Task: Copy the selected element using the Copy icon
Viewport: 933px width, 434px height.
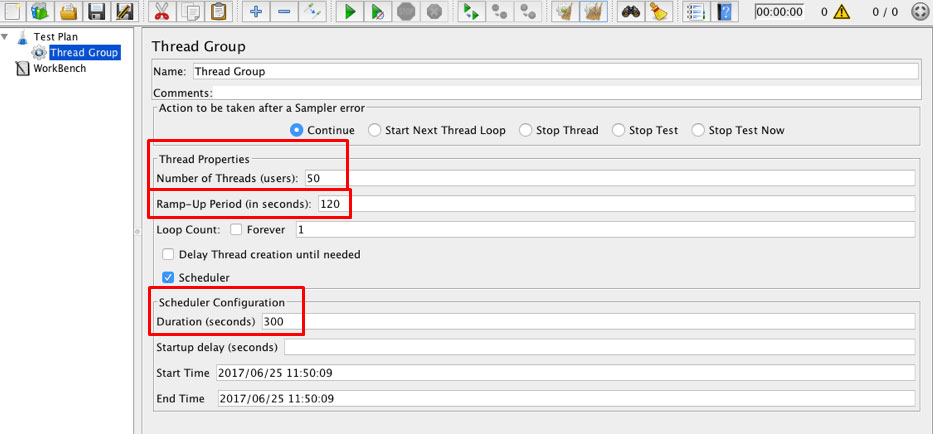Action: (x=190, y=11)
